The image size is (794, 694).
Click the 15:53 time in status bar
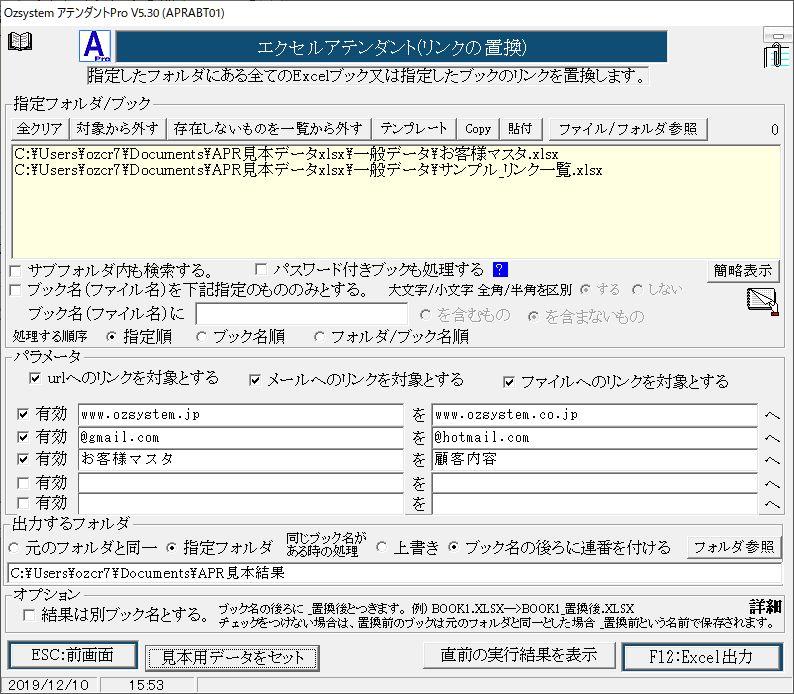(146, 685)
